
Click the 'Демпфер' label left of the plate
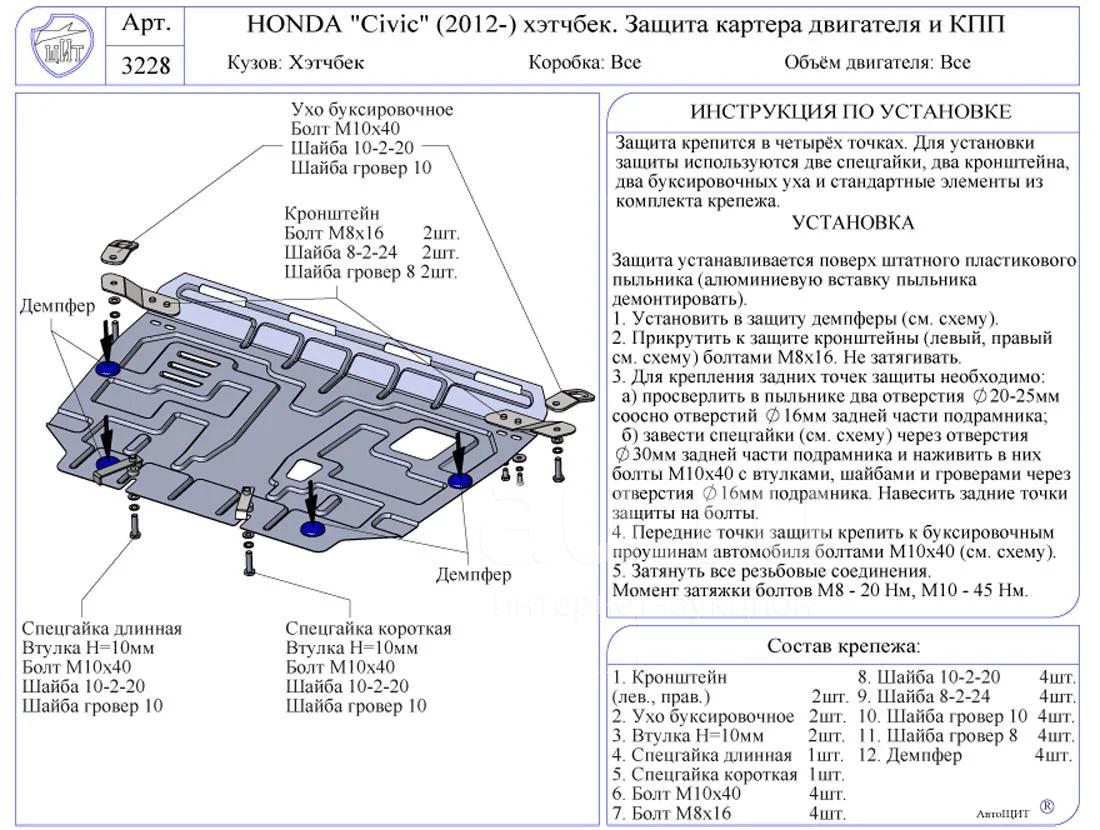click(x=58, y=307)
